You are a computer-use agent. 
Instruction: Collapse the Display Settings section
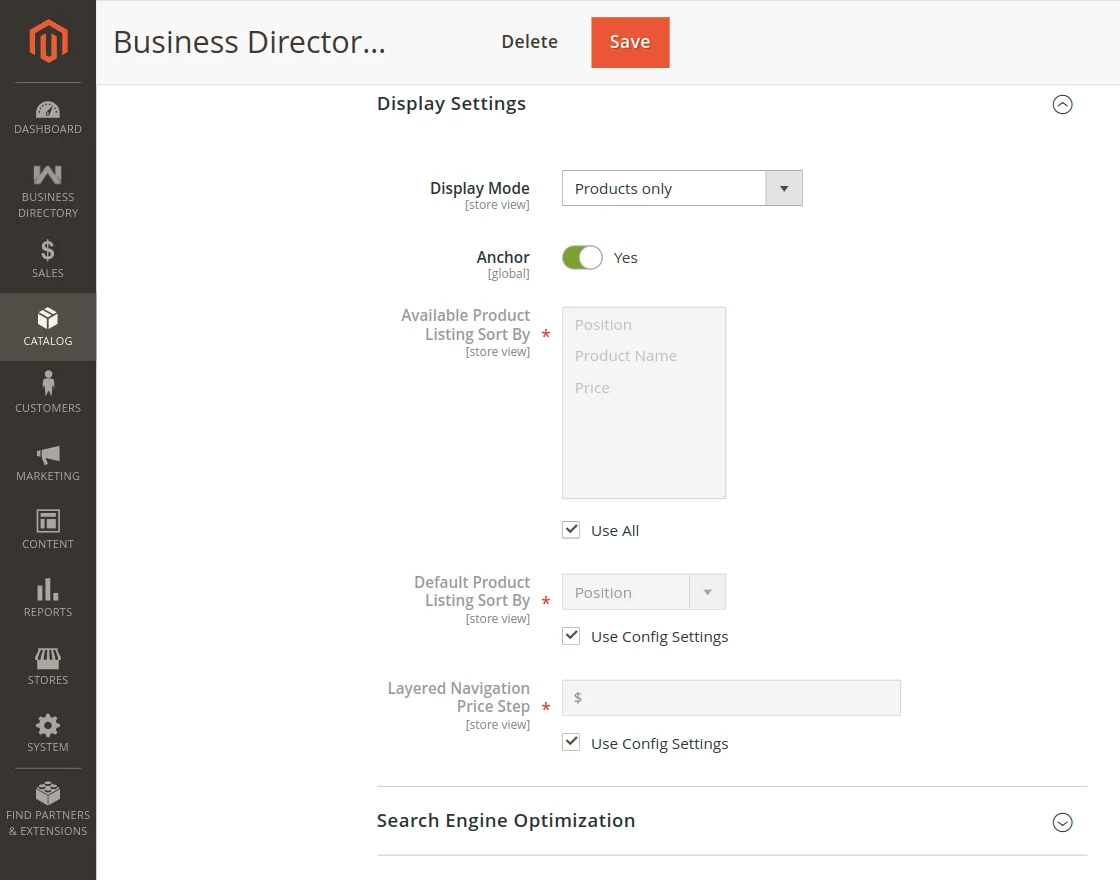[1062, 104]
